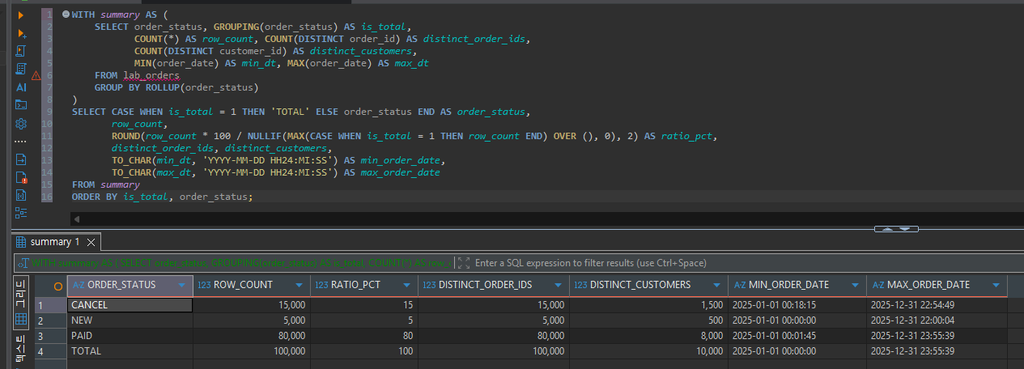
Task: Open the variables panel braces icon
Action: (21, 195)
